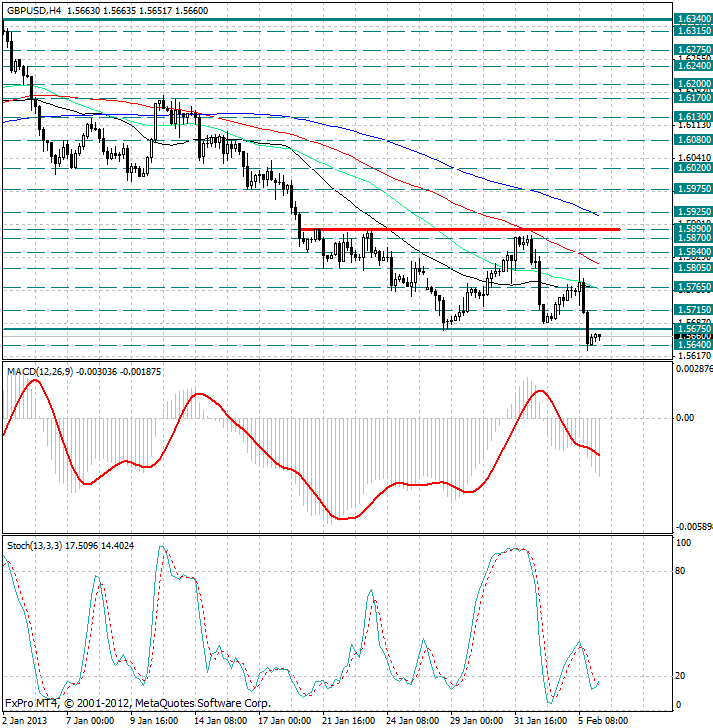Click the 1.5675 price level label
Screen dimensions: 713x728
point(693,328)
